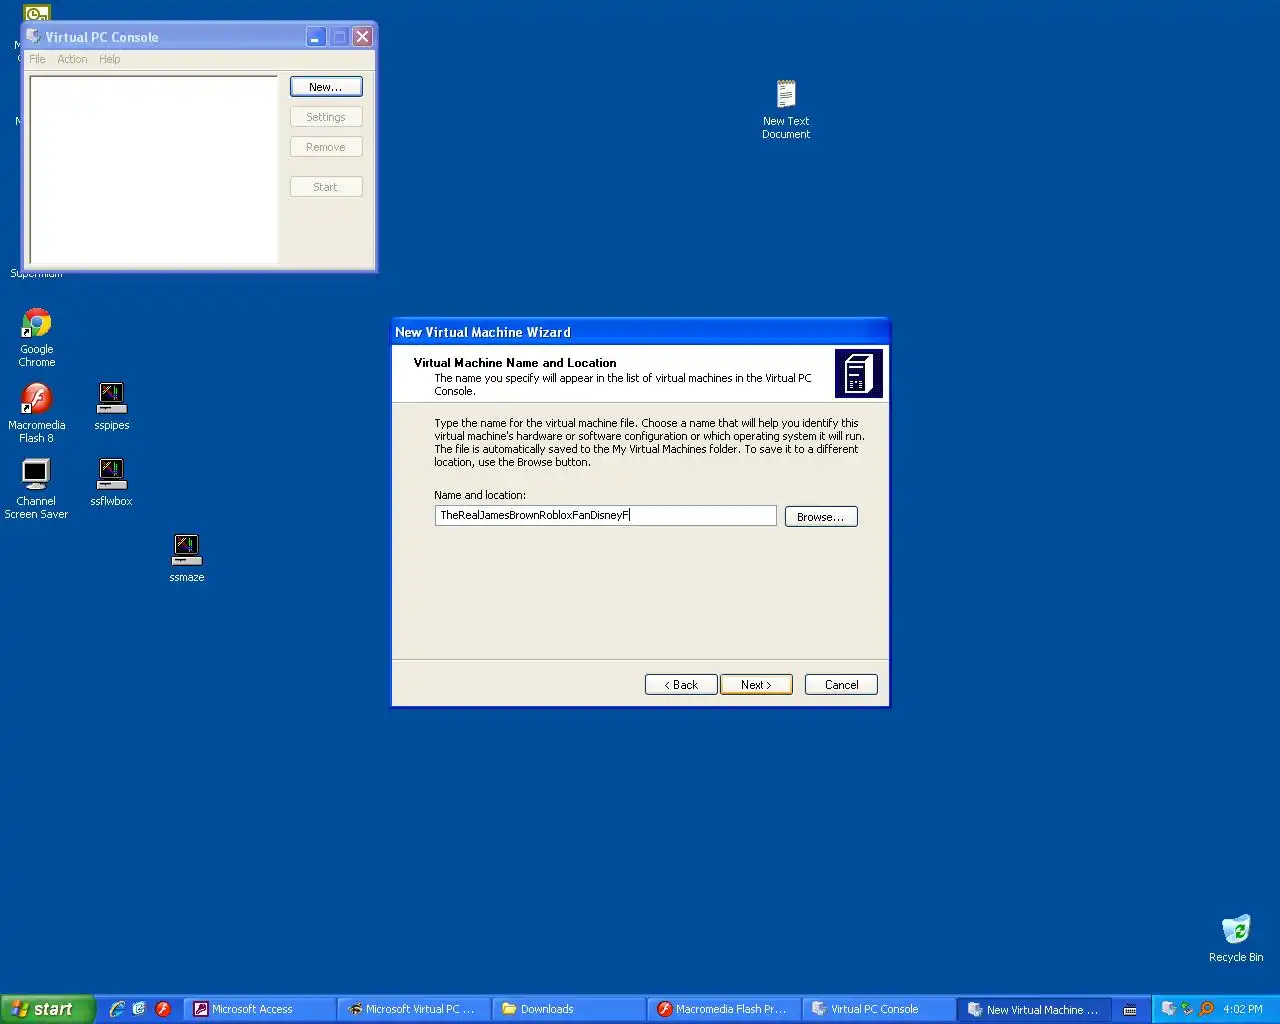Click the Settings button in the Virtual PC Console

click(326, 117)
